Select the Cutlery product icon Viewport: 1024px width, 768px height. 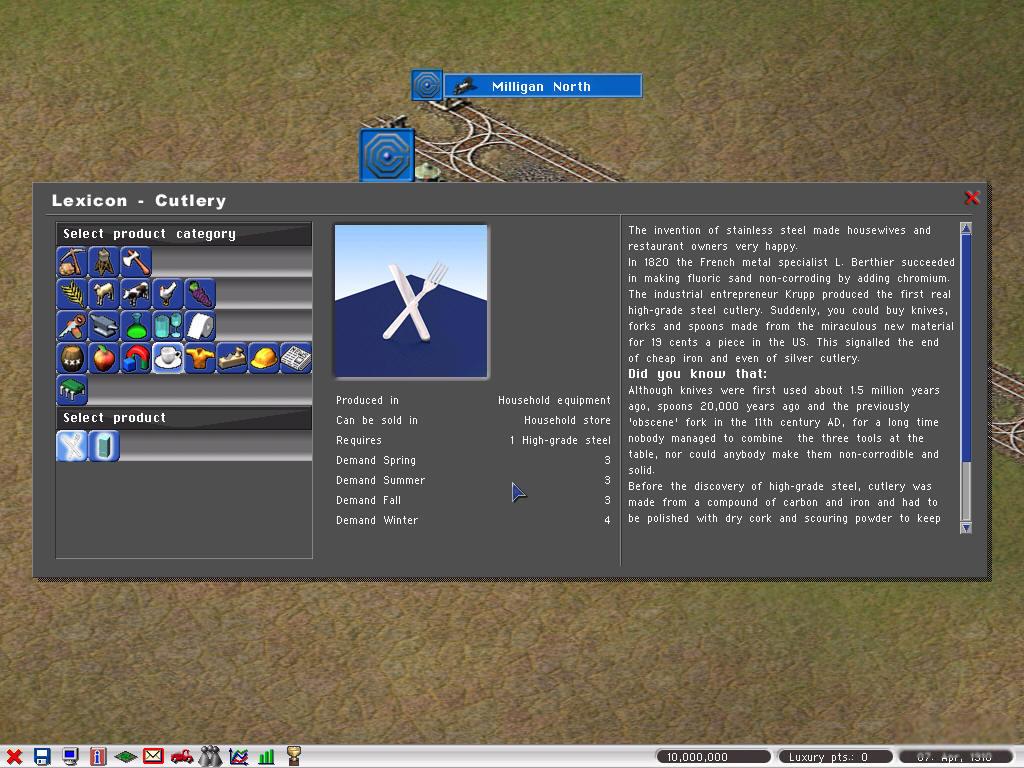72,446
